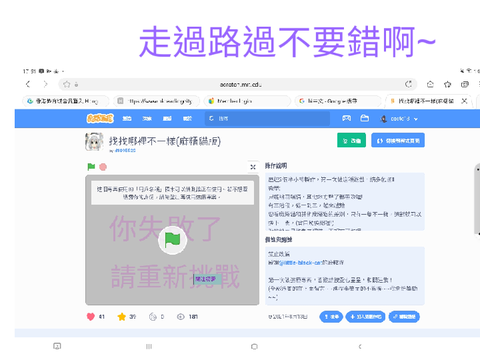Image resolution: width=480 pixels, height=360 pixels.
Task: Open the author username link under title
Action: (x=125, y=151)
